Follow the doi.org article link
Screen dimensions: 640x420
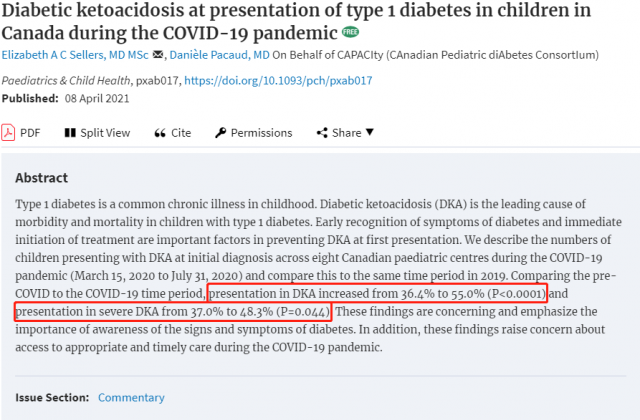tap(278, 80)
